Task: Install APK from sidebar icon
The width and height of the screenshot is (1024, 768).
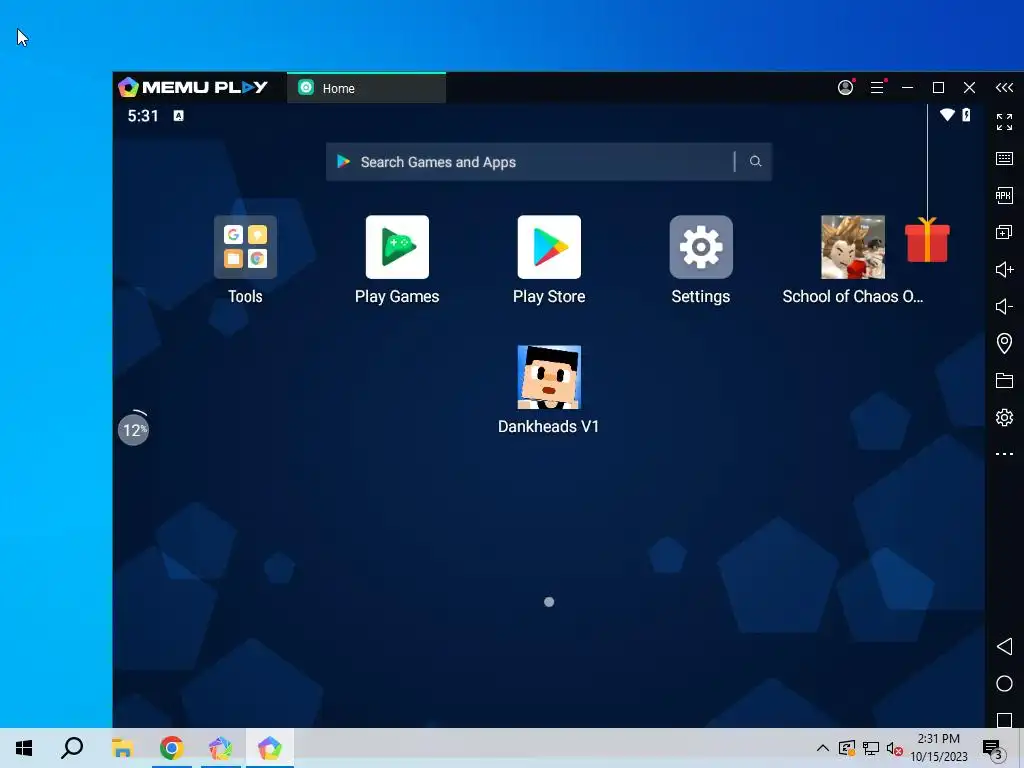Action: tap(1004, 195)
